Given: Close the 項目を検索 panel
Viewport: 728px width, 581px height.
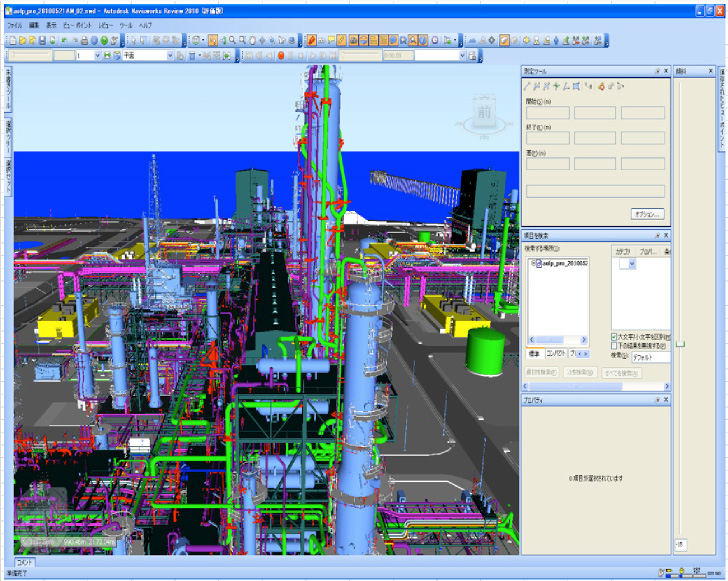Looking at the screenshot, I should point(666,236).
